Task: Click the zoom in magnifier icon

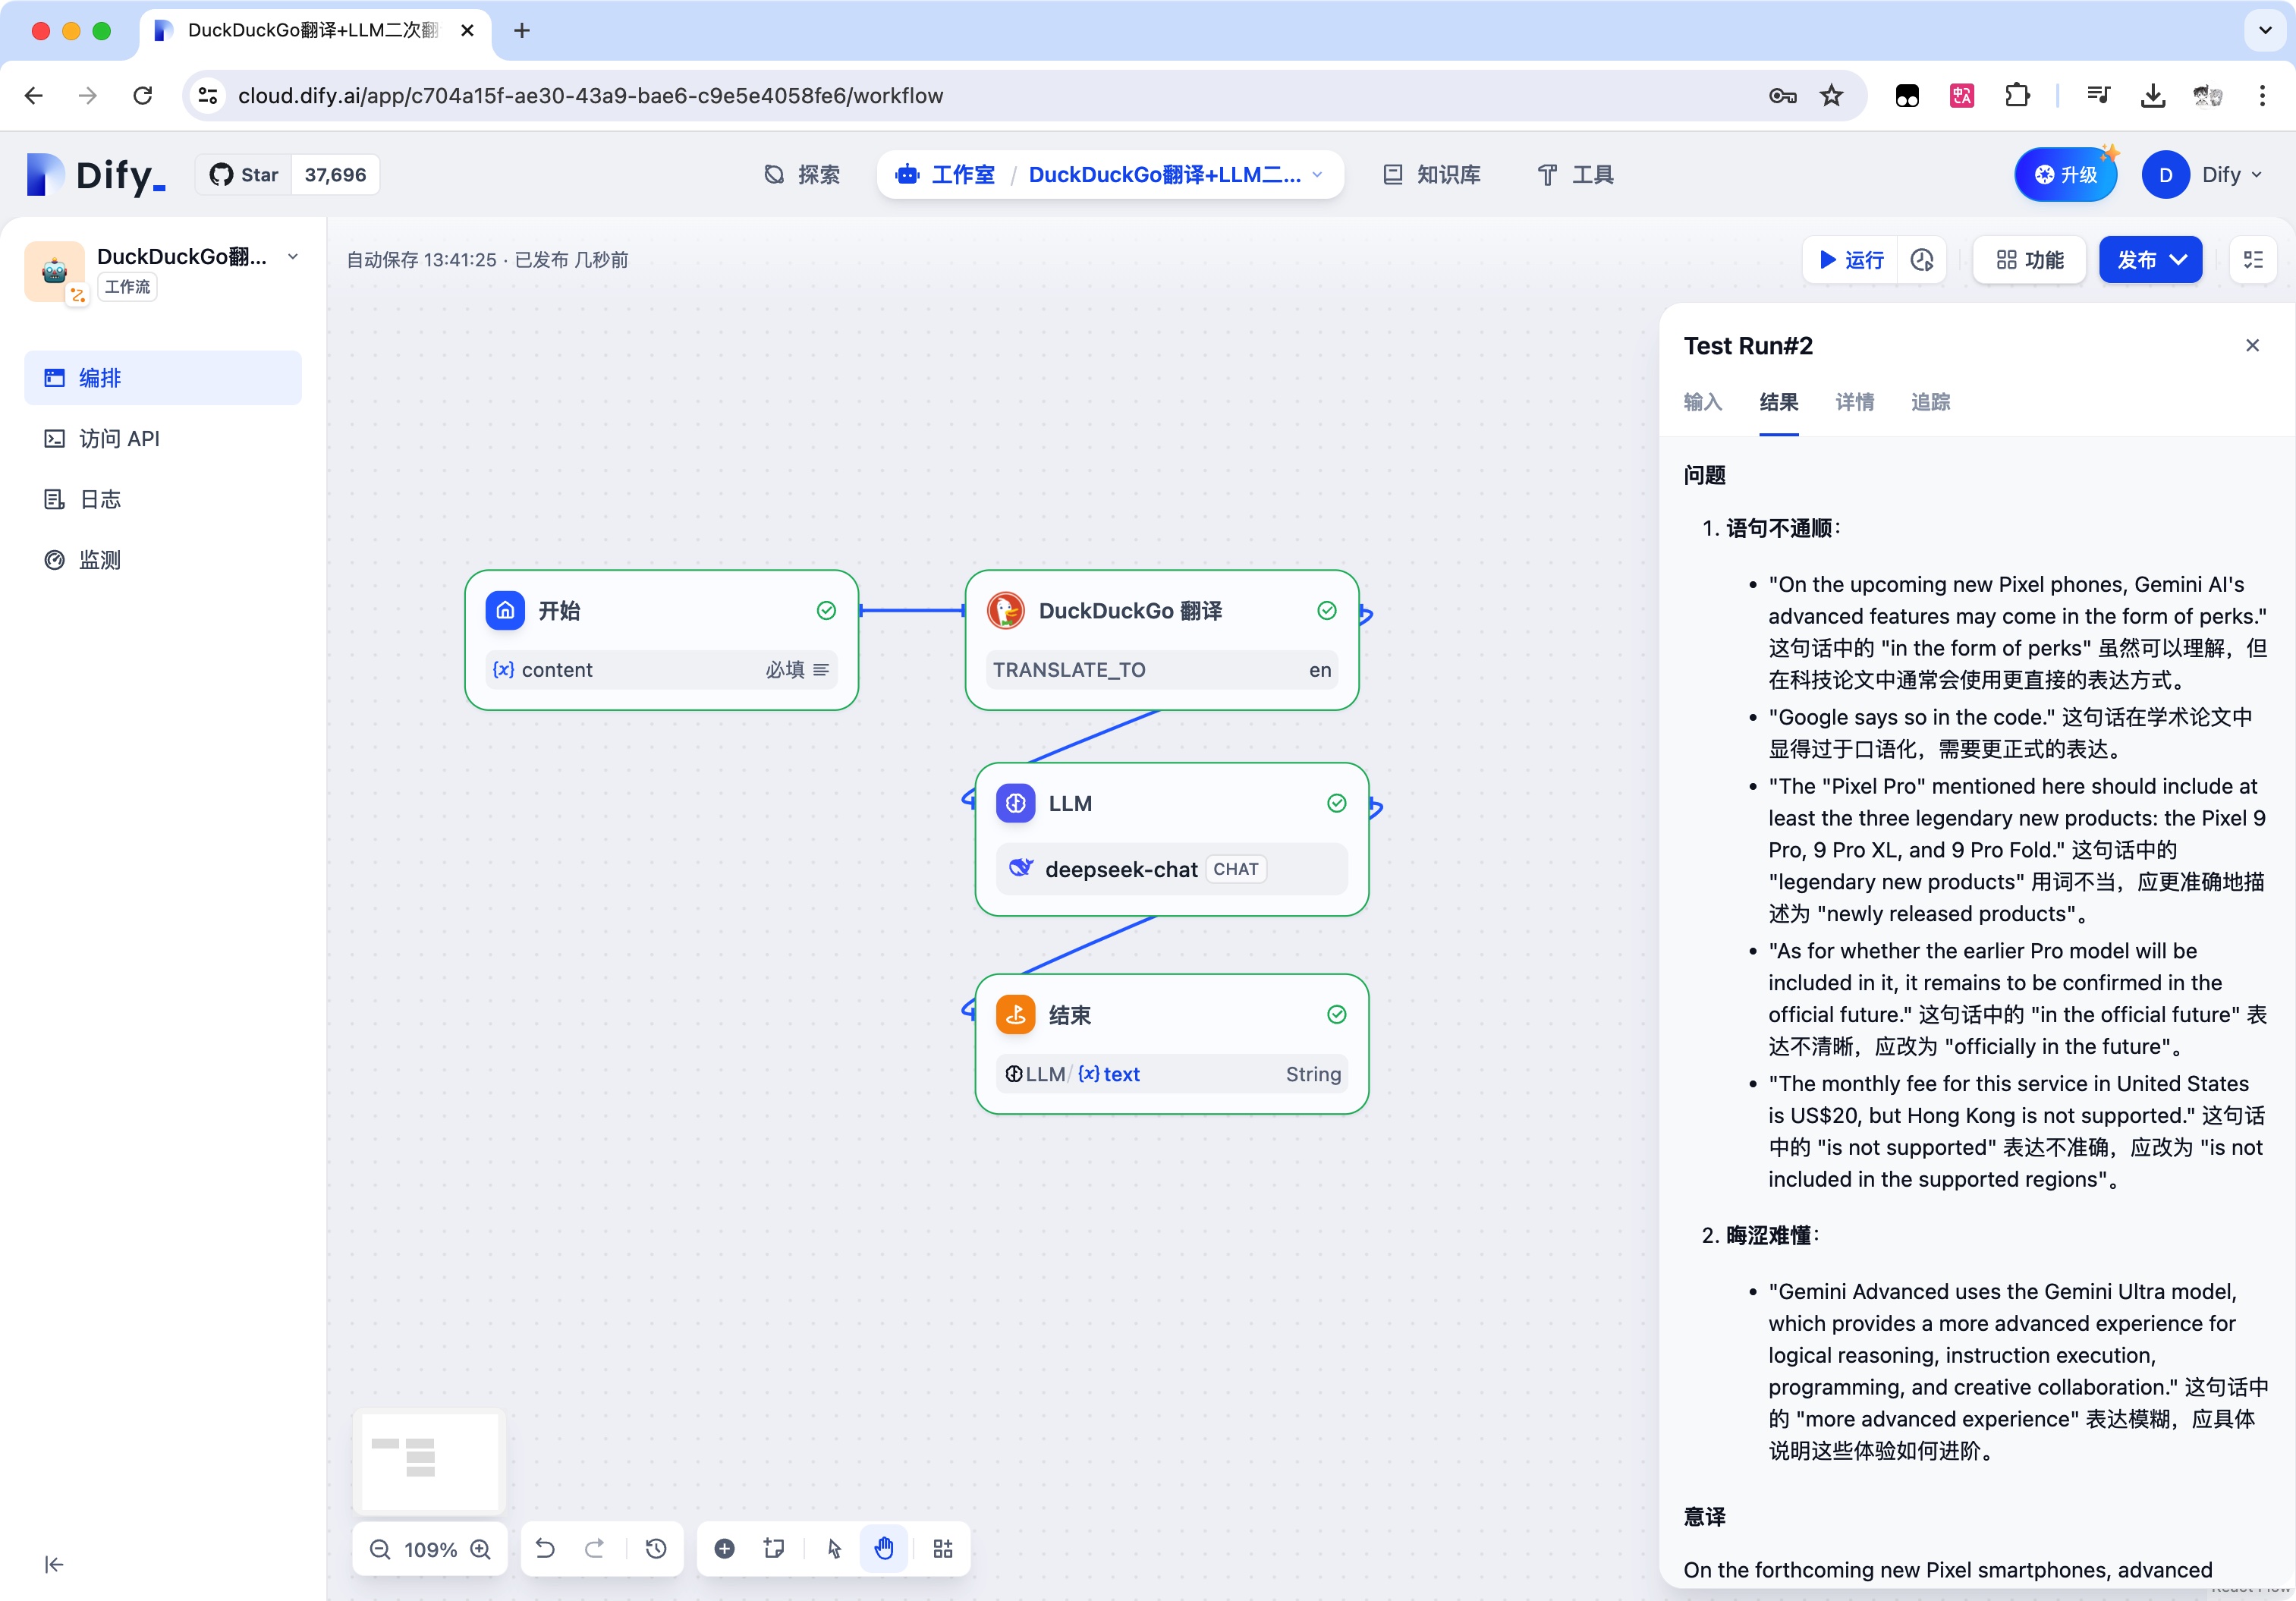Action: point(481,1549)
